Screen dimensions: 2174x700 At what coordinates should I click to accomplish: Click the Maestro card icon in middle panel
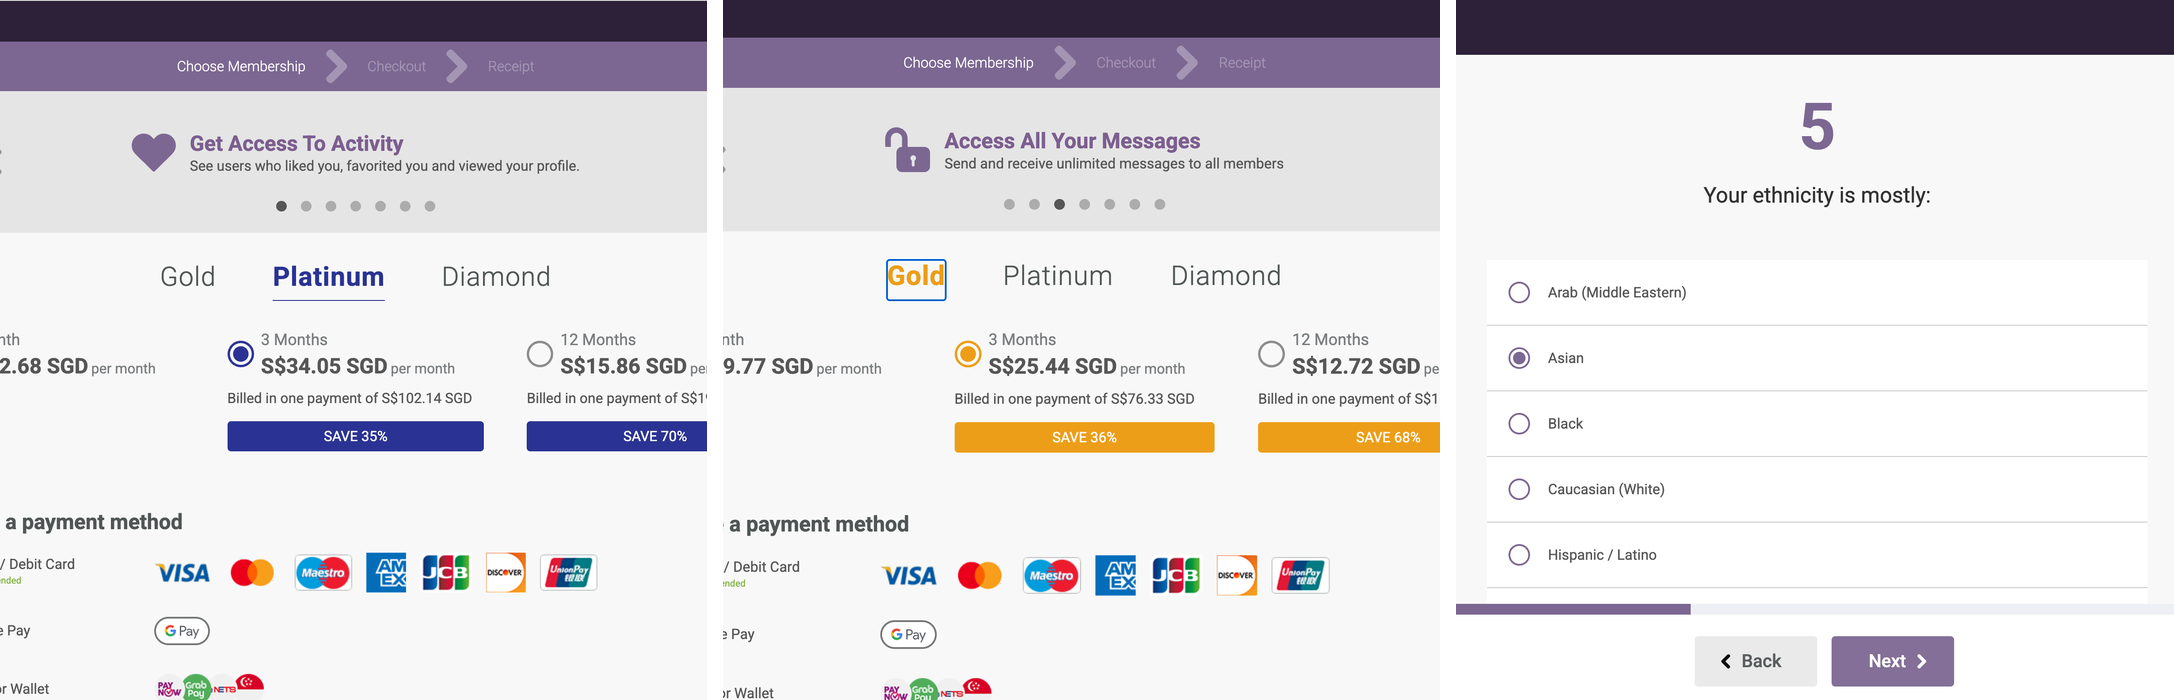click(x=1051, y=575)
